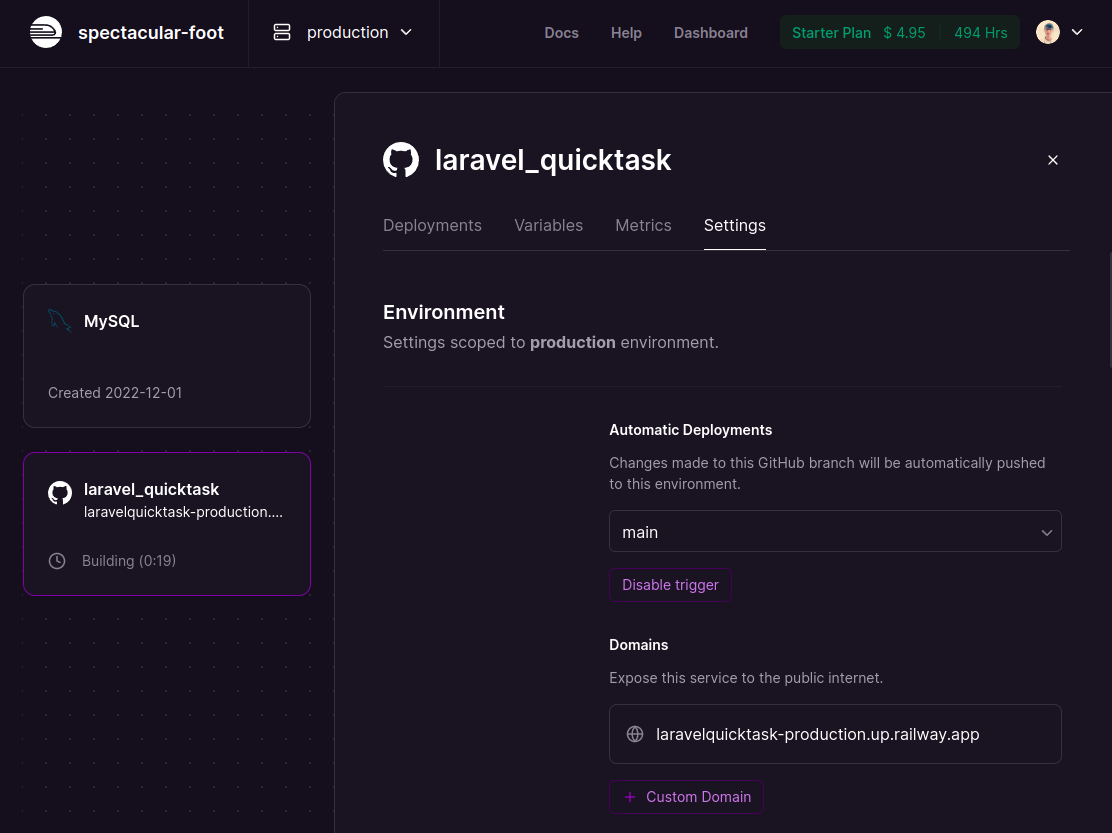Viewport: 1112px width, 833px height.
Task: Add a Custom Domain
Action: 686,797
